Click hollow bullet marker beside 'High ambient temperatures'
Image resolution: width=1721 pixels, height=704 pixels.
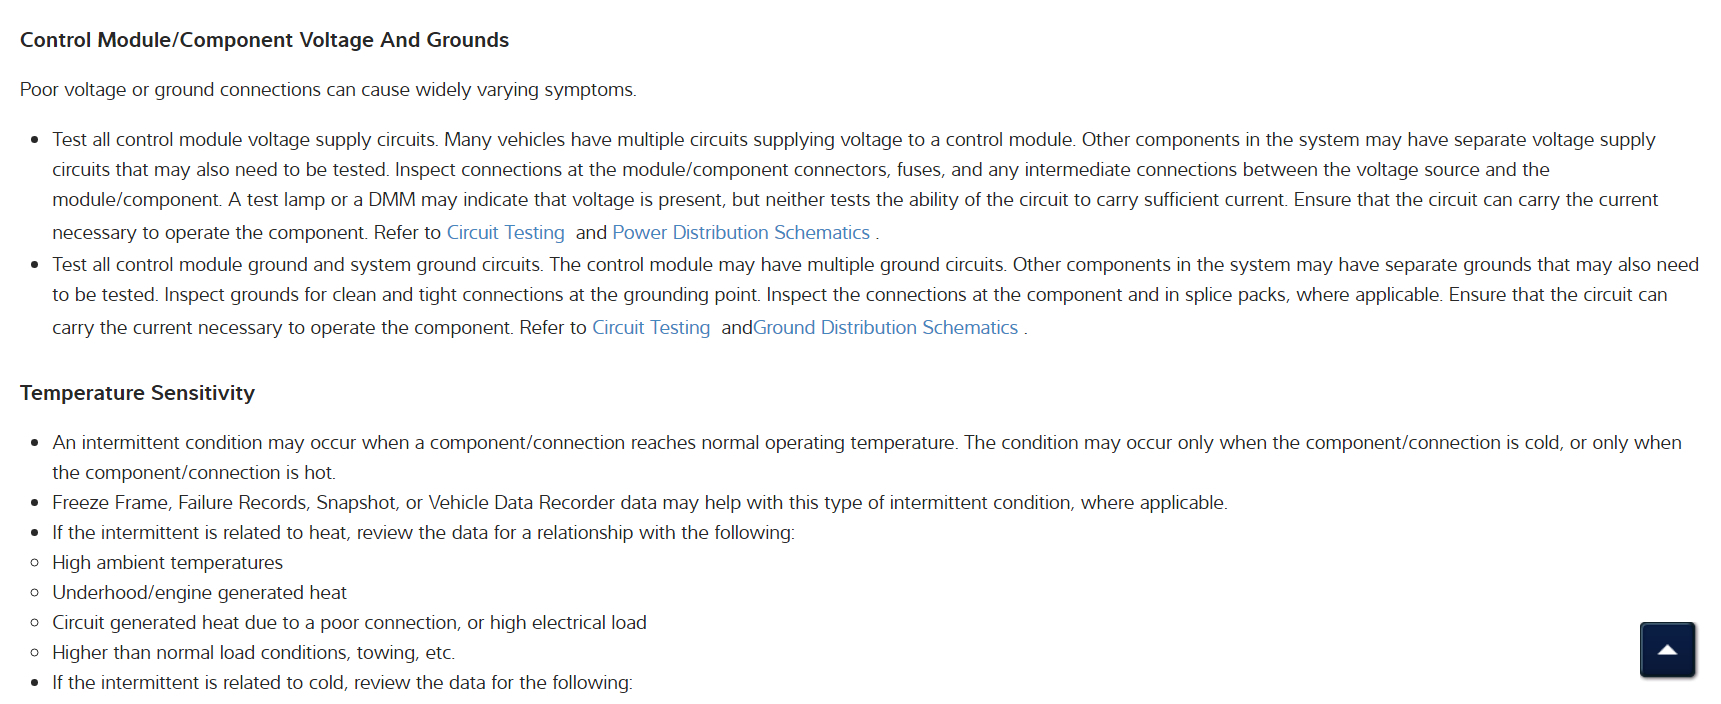coord(35,563)
